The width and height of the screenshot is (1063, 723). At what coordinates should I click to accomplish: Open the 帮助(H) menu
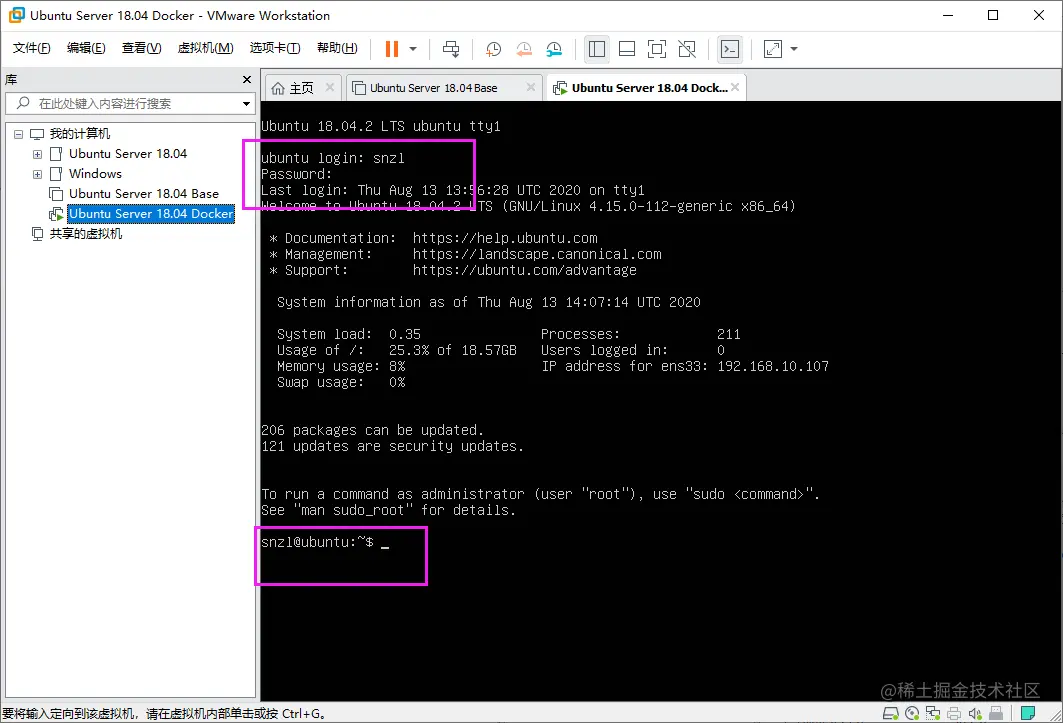337,47
